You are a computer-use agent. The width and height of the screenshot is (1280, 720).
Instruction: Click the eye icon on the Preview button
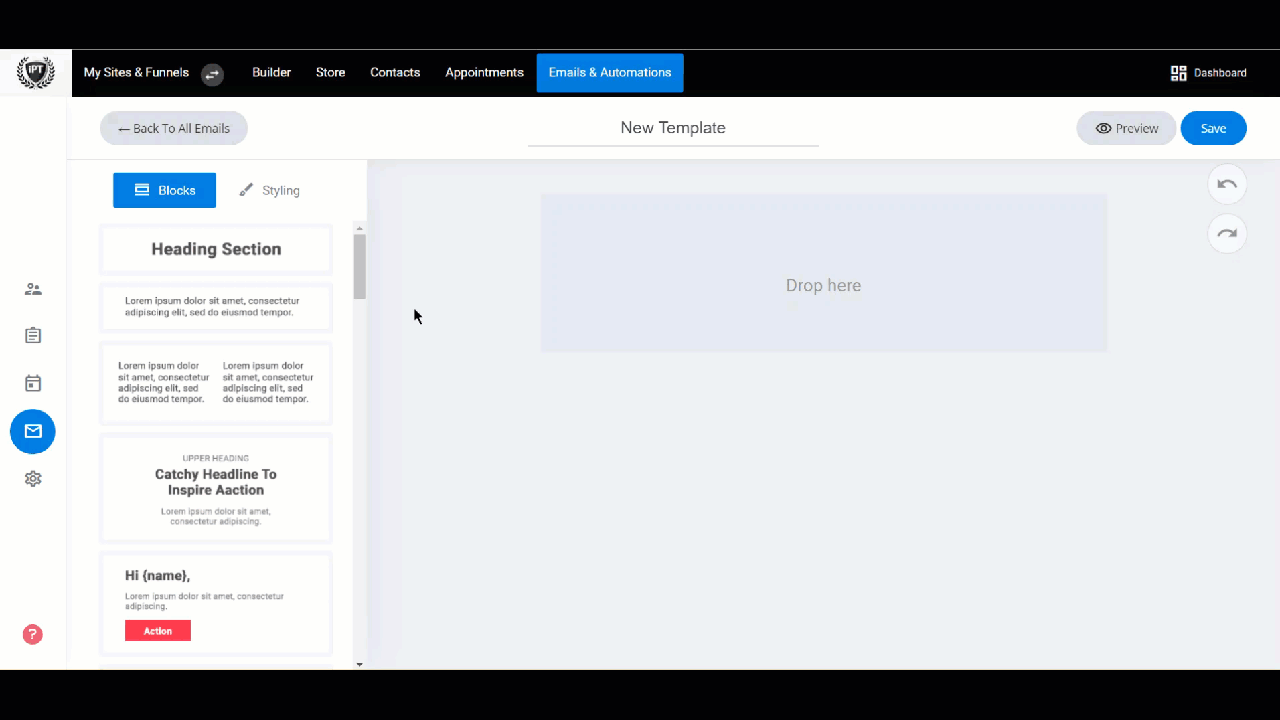pos(1103,128)
